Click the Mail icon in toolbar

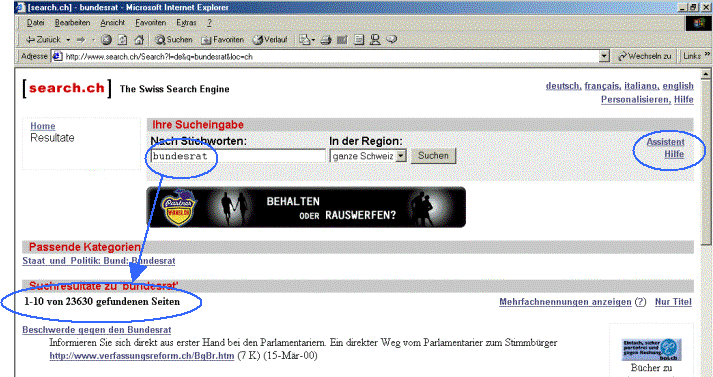(x=306, y=40)
